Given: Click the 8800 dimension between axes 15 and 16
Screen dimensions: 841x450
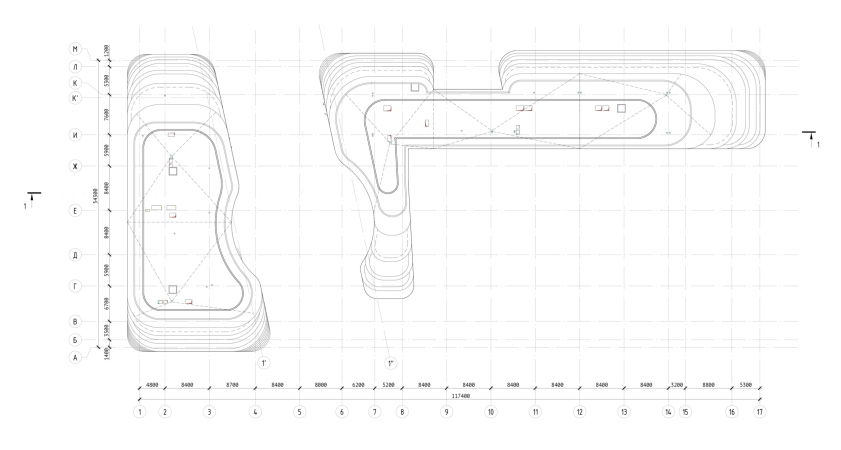Looking at the screenshot, I should pos(708,383).
